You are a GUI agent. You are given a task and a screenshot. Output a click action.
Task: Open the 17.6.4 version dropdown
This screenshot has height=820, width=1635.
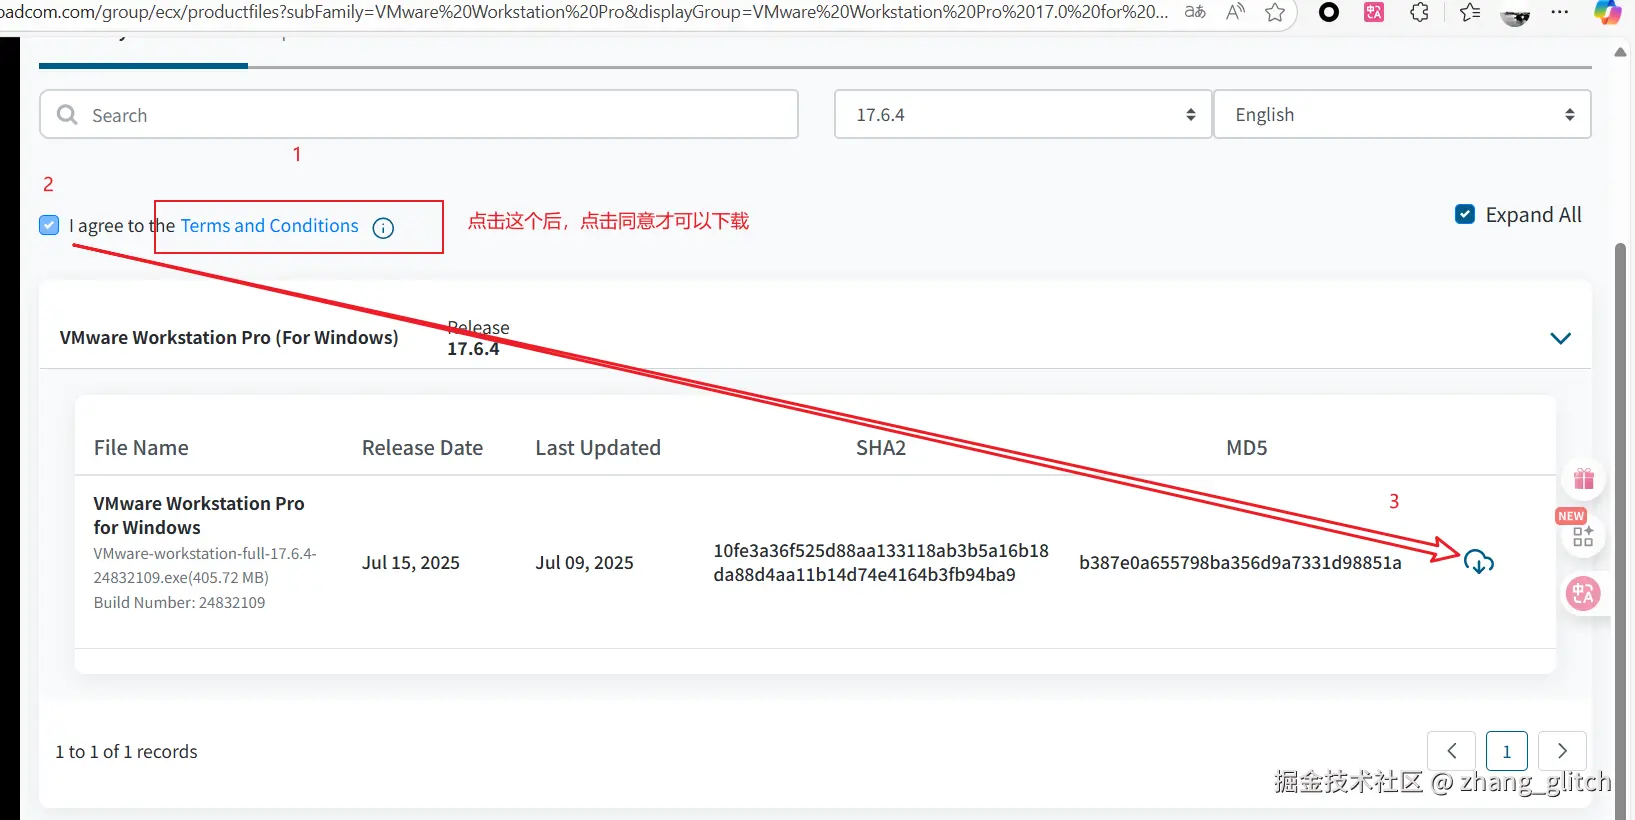click(x=1023, y=115)
